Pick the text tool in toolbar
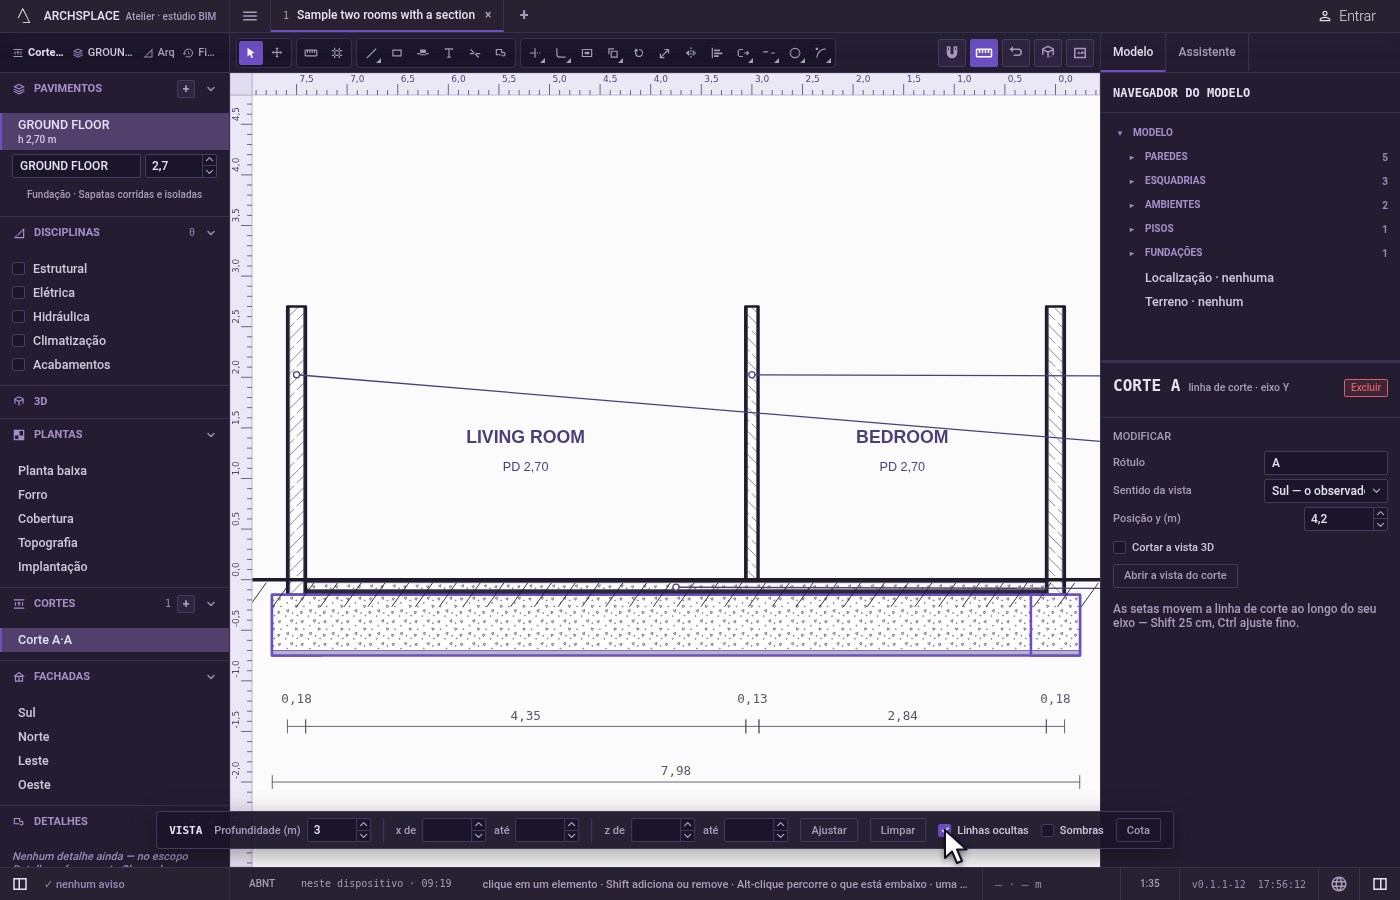The height and width of the screenshot is (900, 1400). tap(449, 53)
